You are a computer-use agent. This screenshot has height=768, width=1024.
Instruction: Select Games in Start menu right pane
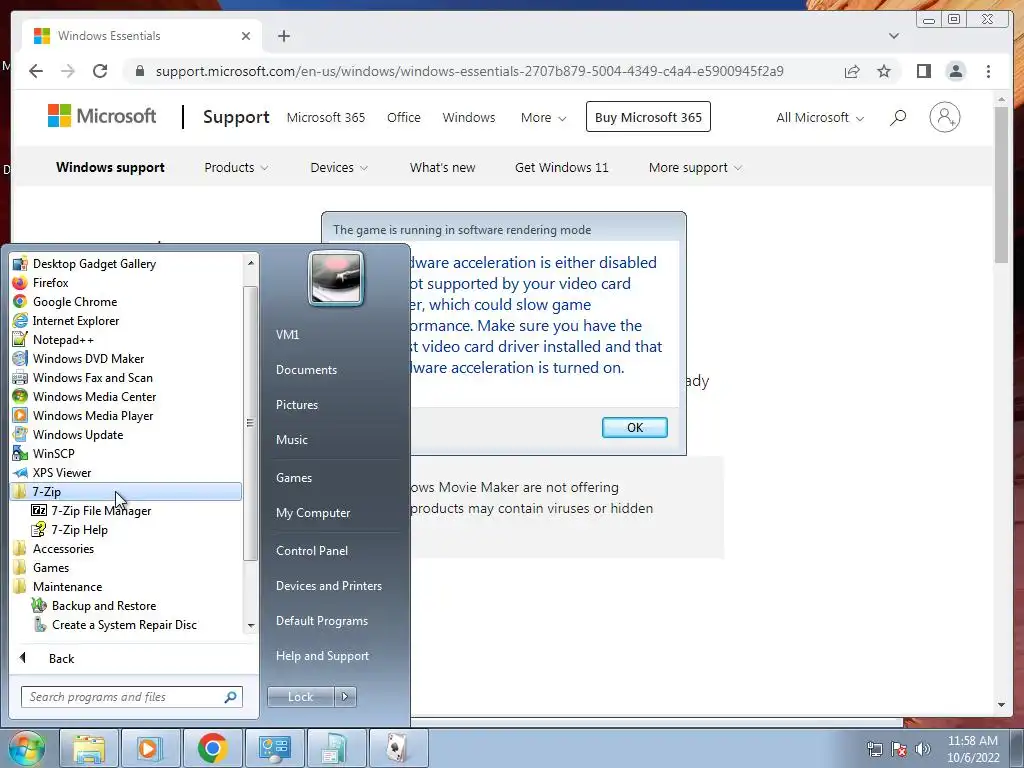tap(293, 478)
